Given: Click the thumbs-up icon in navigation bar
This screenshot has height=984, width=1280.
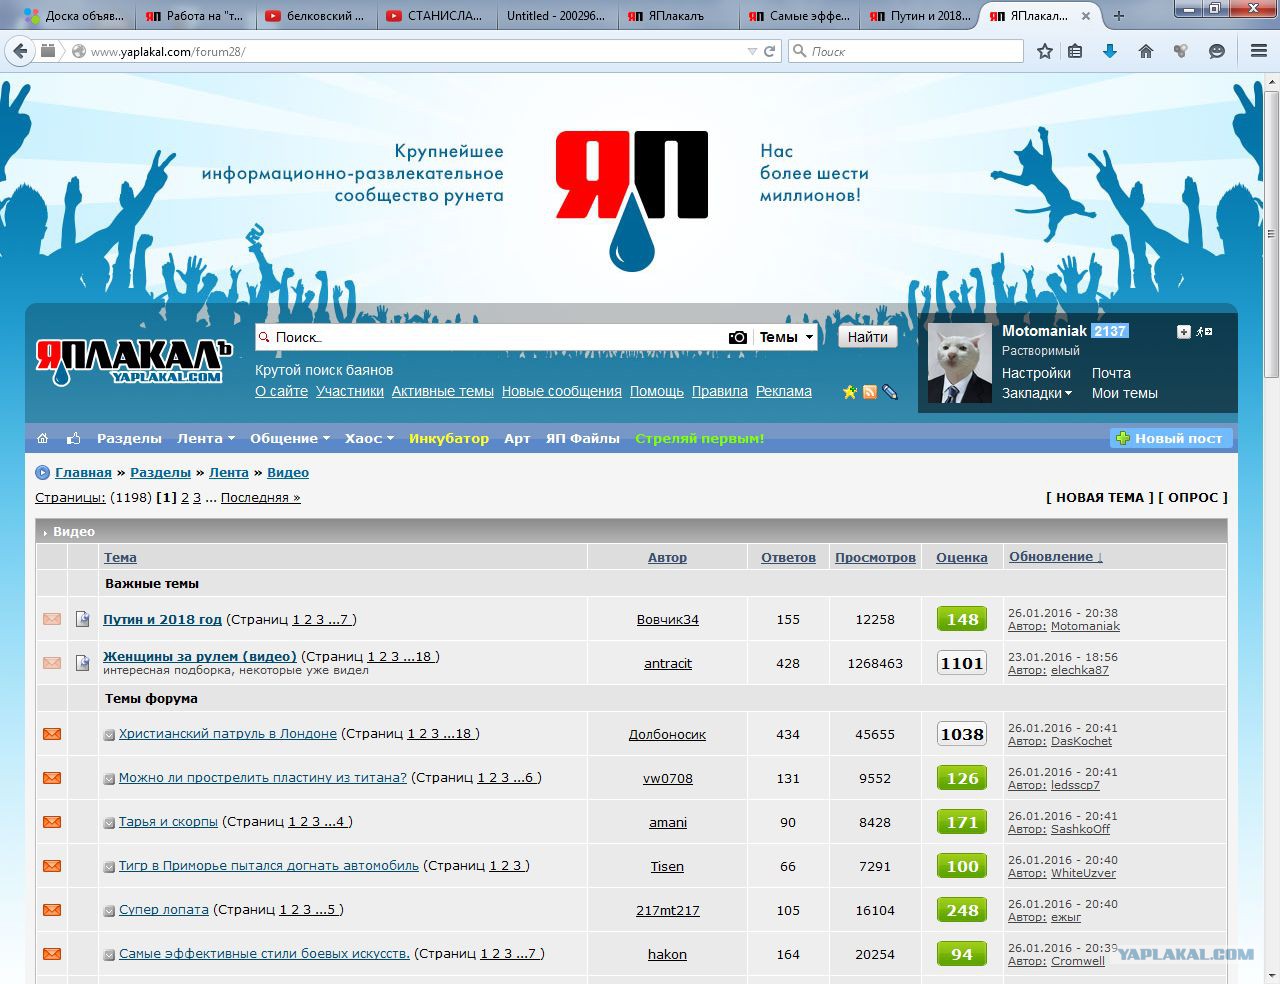Looking at the screenshot, I should tap(73, 438).
